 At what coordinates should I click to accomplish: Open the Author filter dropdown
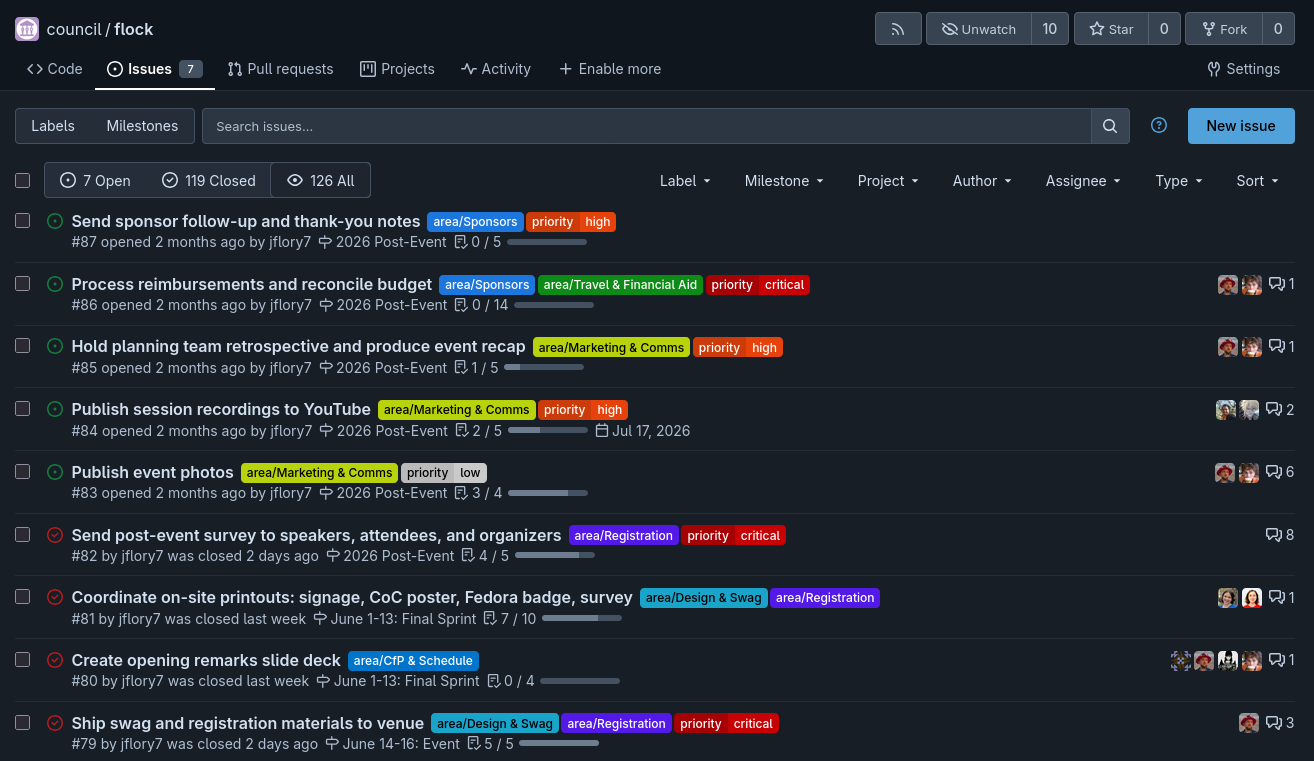tap(982, 181)
